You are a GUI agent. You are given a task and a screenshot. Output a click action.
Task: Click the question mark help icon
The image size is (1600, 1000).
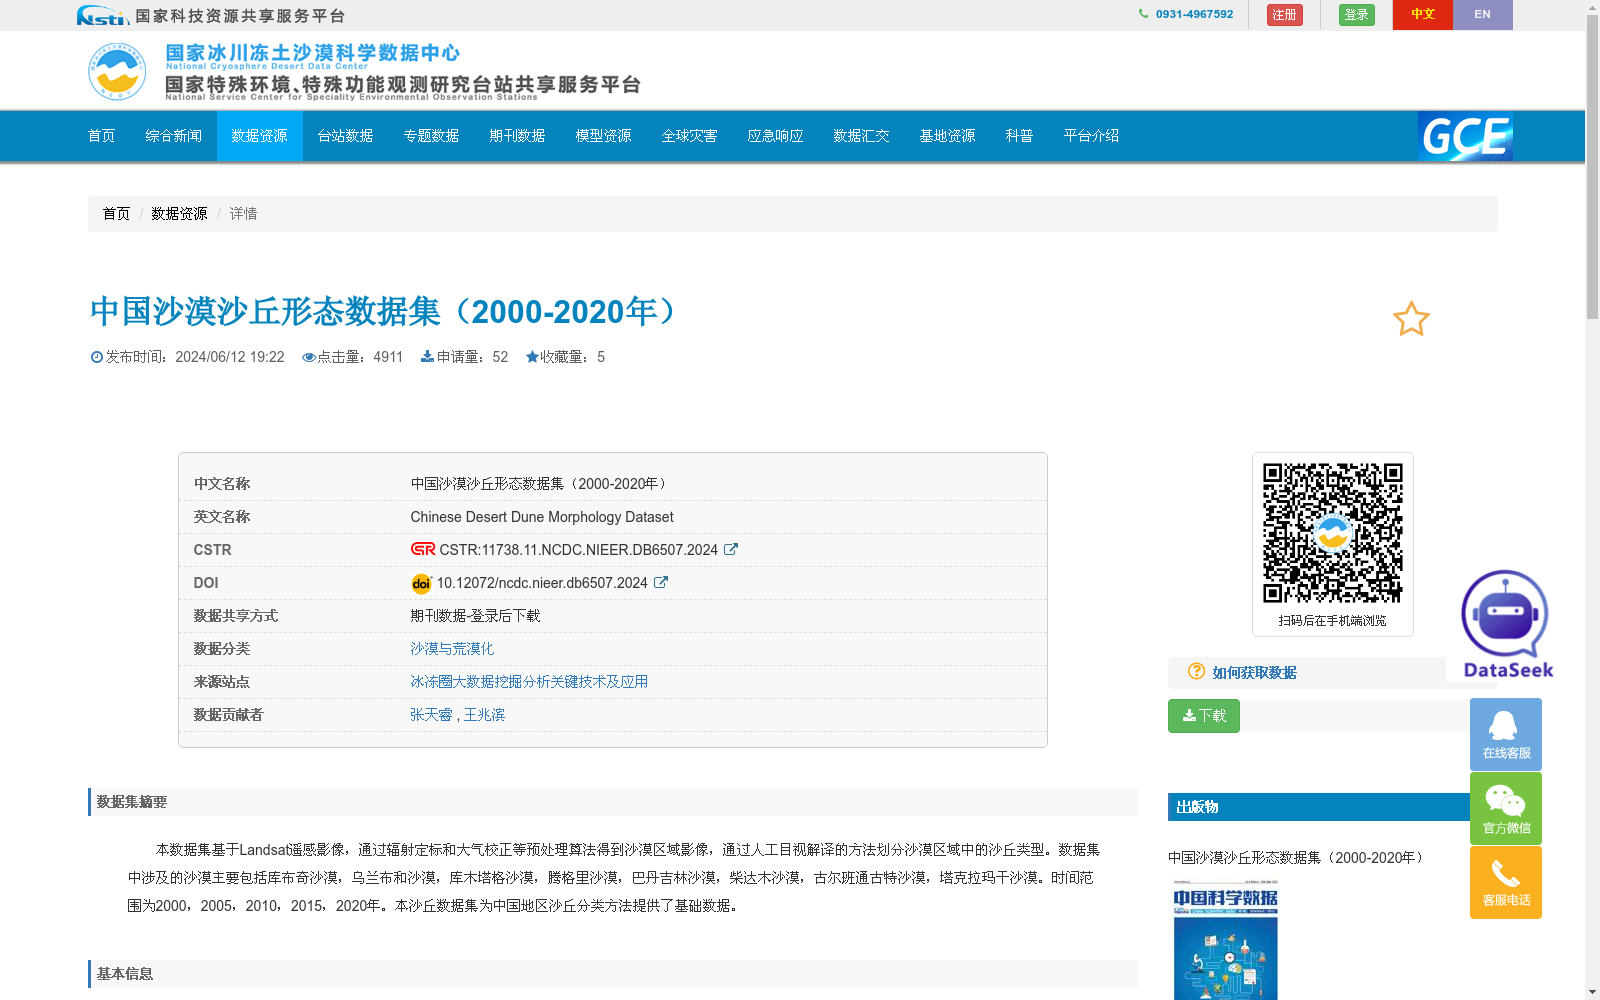[1196, 671]
